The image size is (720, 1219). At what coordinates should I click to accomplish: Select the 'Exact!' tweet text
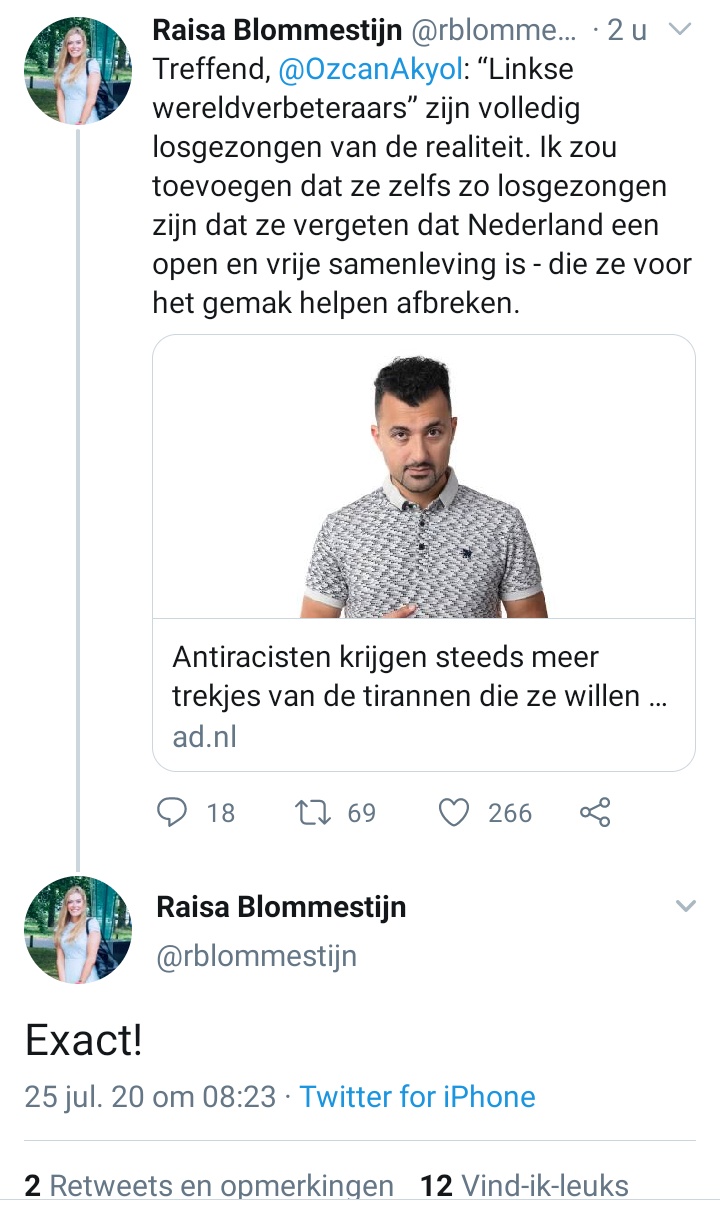coord(83,1040)
